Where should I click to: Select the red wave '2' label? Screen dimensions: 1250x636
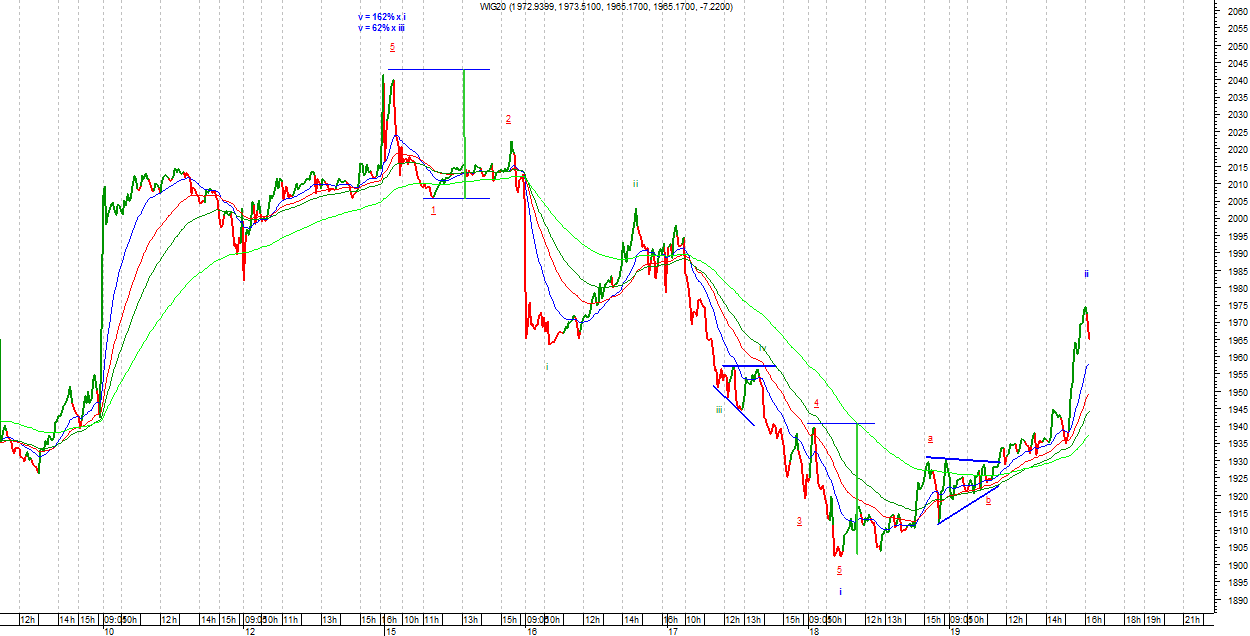tap(508, 119)
